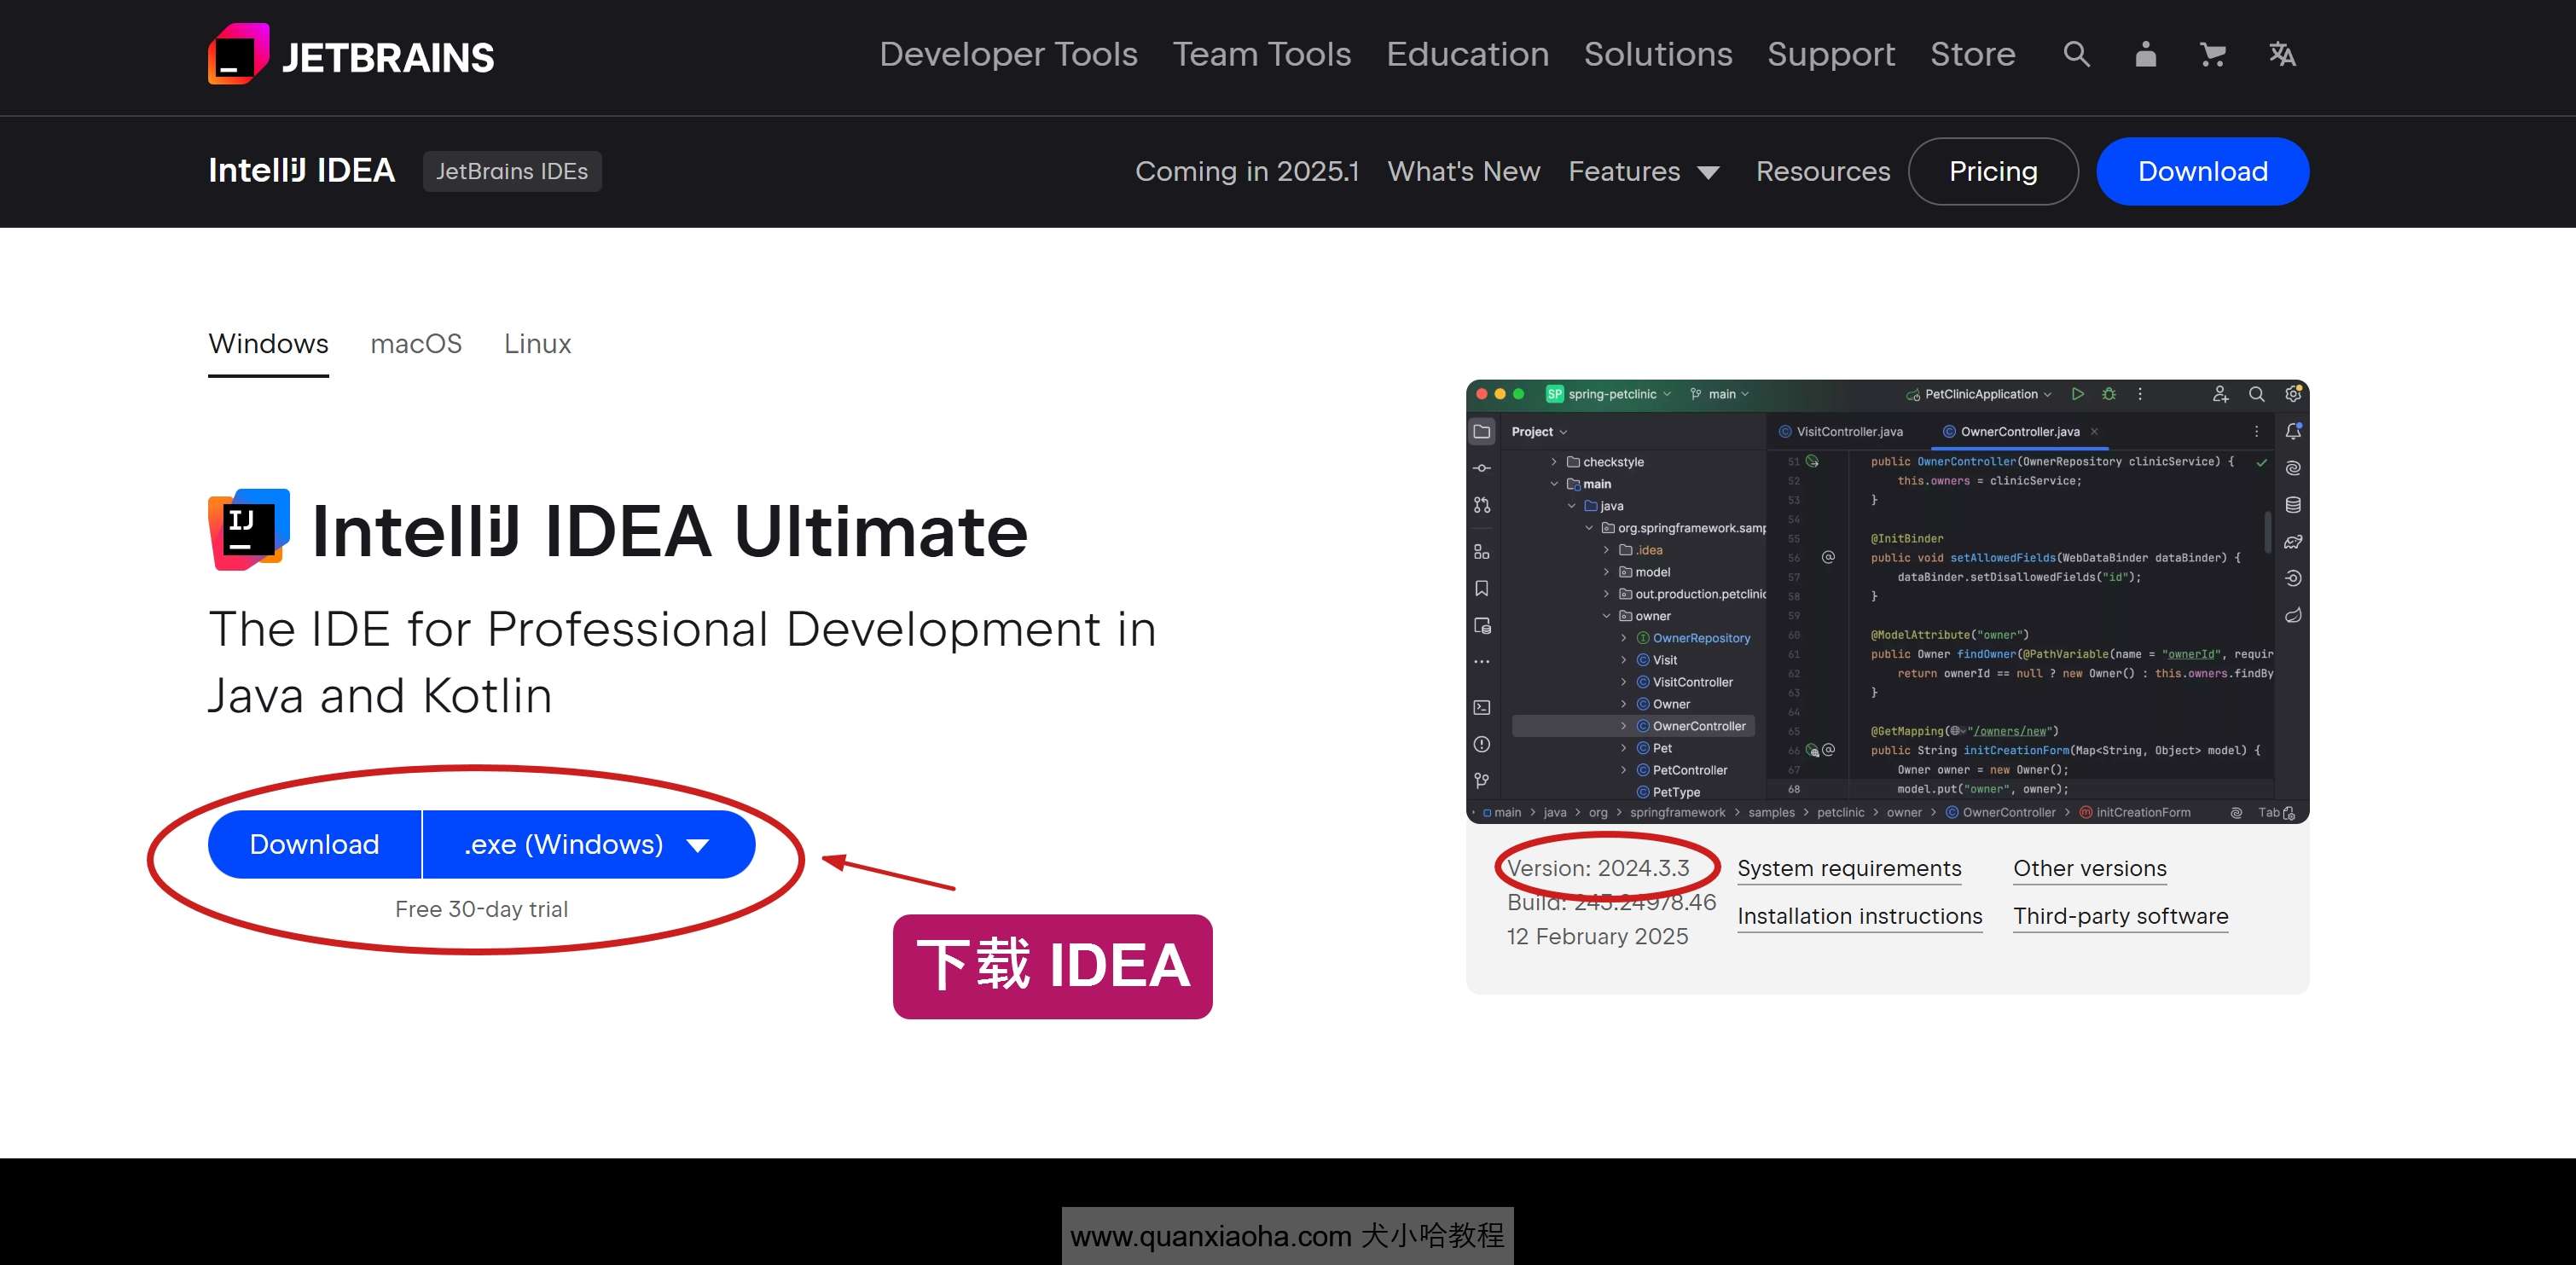
Task: Click the Pricing button in navbar
Action: click(1991, 171)
